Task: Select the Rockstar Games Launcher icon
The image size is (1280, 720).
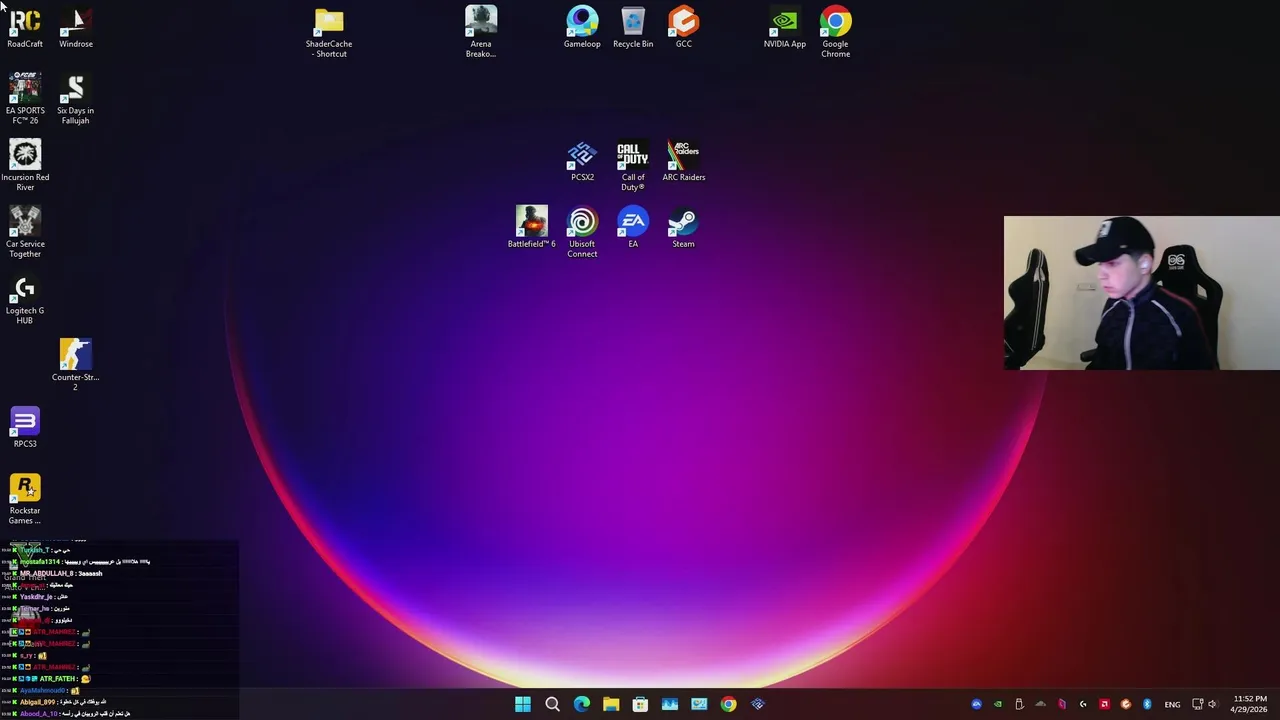Action: point(25,499)
